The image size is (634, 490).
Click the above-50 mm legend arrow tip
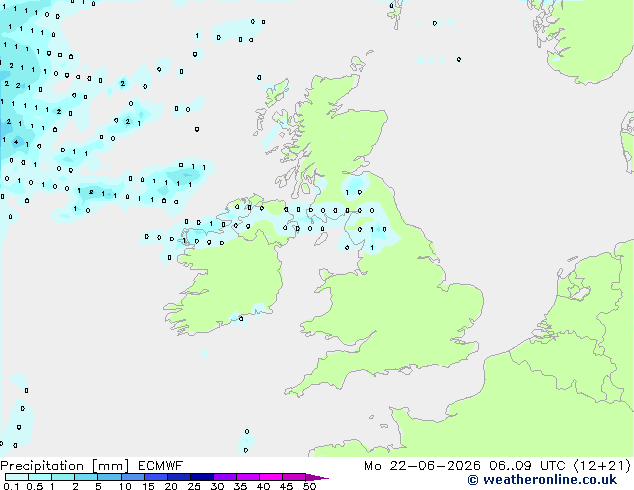(x=317, y=477)
